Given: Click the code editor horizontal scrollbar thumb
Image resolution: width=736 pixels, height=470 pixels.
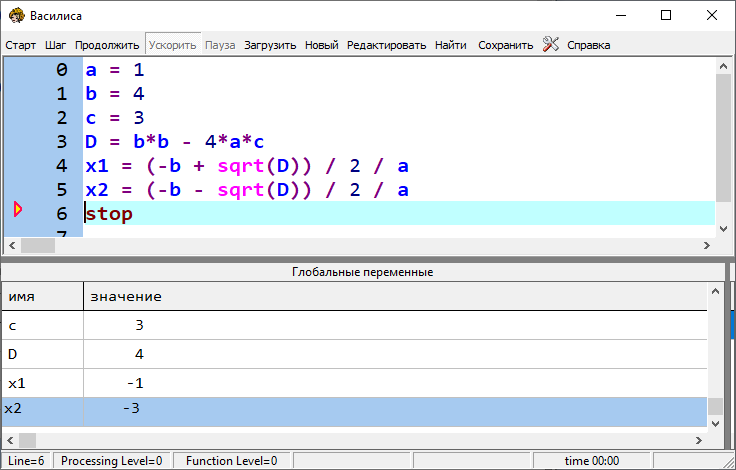Looking at the screenshot, I should [38, 245].
